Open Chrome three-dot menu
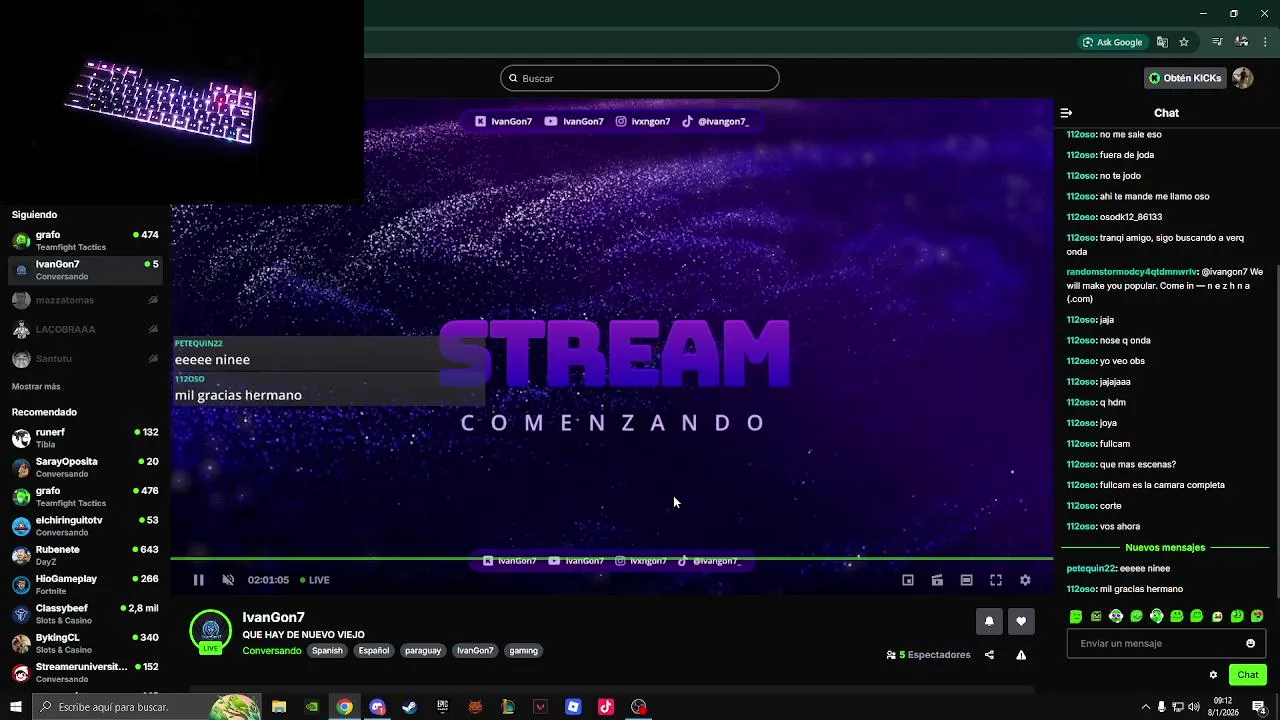This screenshot has height=720, width=1280. click(x=1265, y=42)
